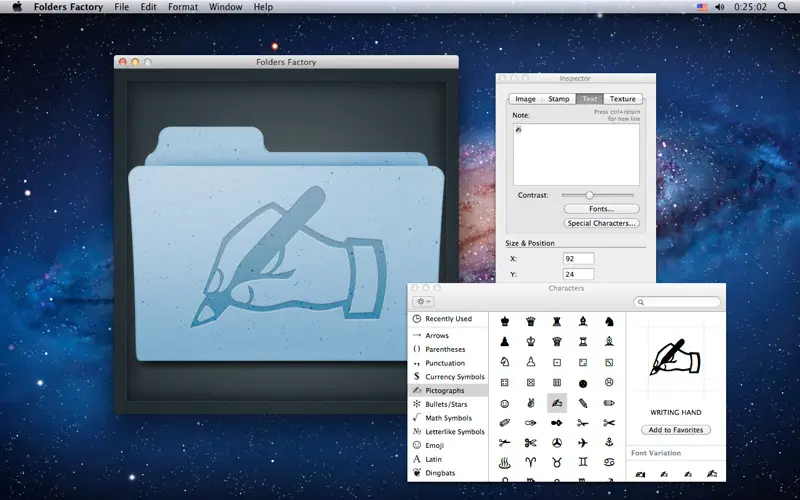Click the Characters search field
Viewport: 800px width, 500px height.
[677, 302]
